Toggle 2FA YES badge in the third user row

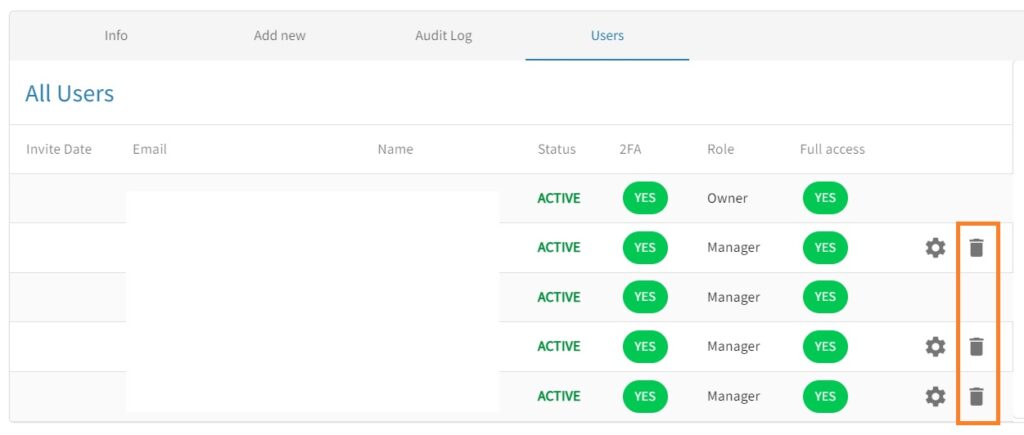(x=645, y=297)
